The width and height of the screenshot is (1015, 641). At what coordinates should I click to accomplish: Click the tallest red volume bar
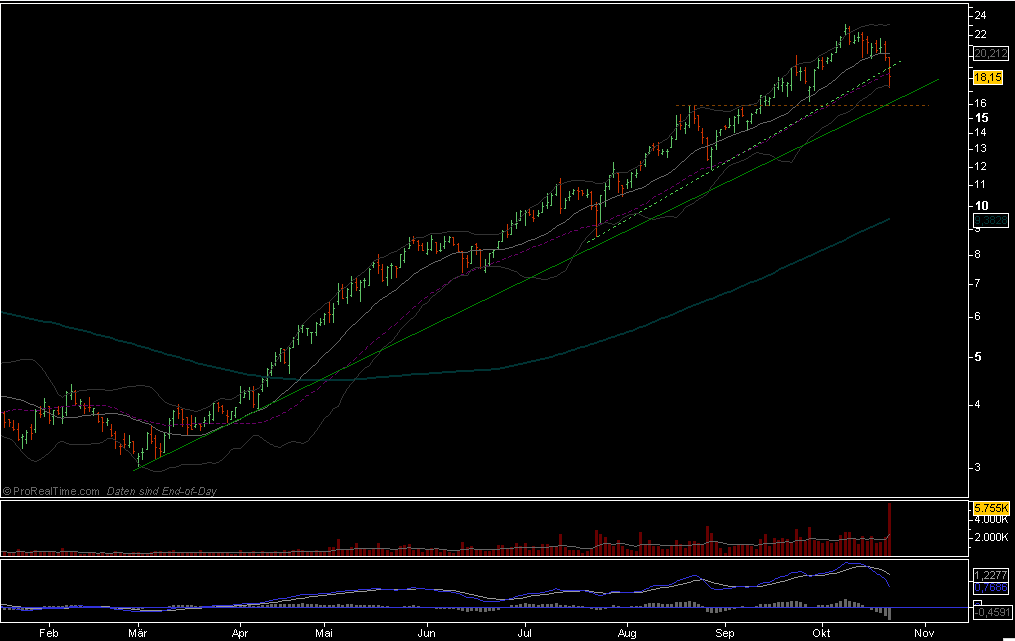[x=888, y=528]
